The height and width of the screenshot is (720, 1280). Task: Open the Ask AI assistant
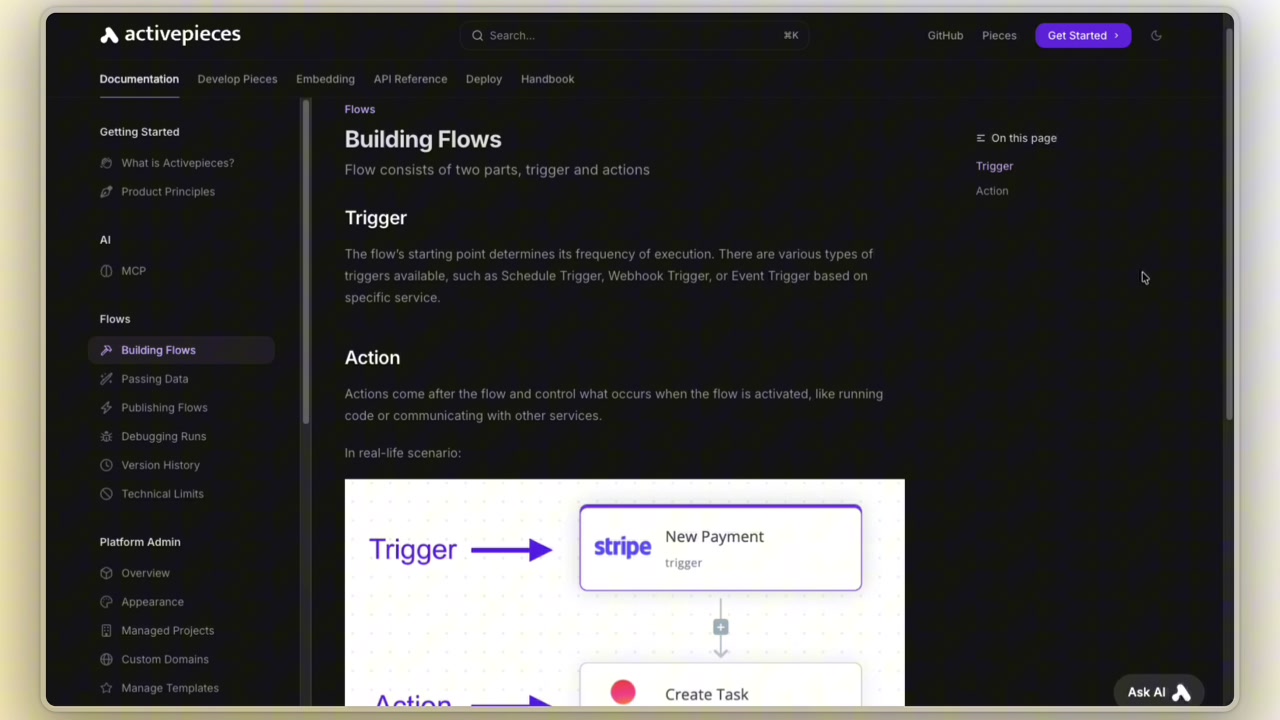coord(1157,691)
